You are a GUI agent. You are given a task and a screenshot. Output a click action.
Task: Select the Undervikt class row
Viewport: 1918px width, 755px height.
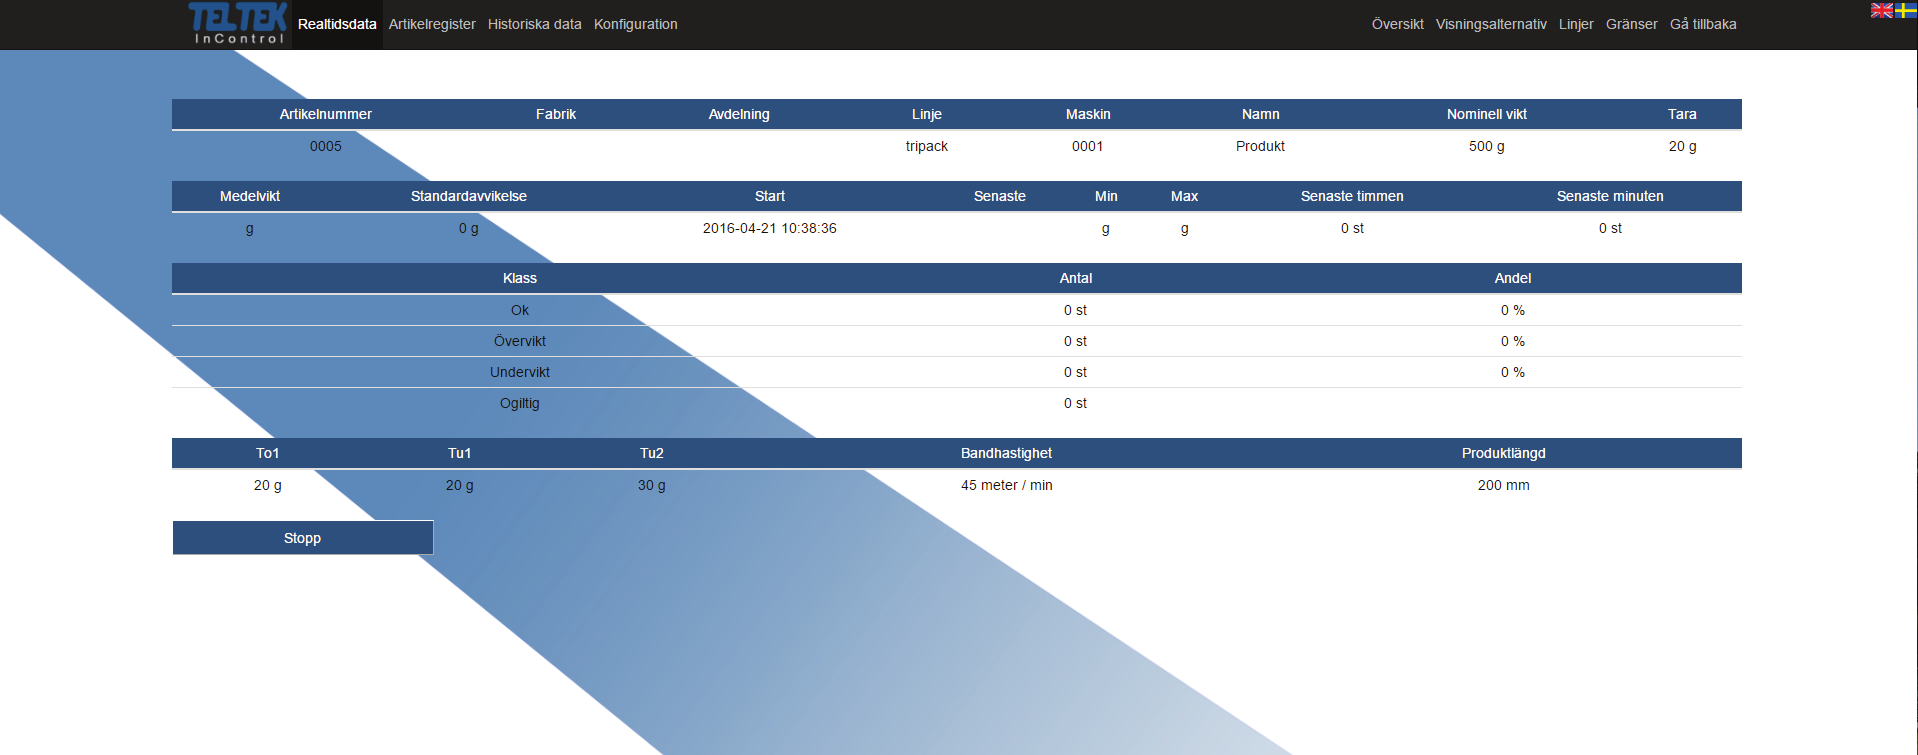point(957,372)
